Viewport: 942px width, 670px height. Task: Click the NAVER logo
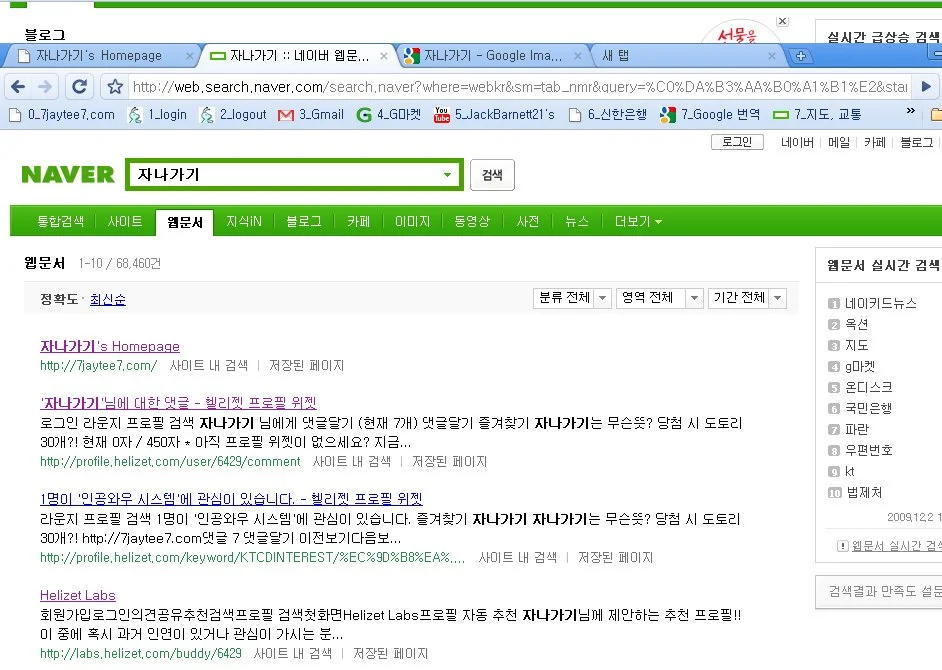pyautogui.click(x=68, y=174)
